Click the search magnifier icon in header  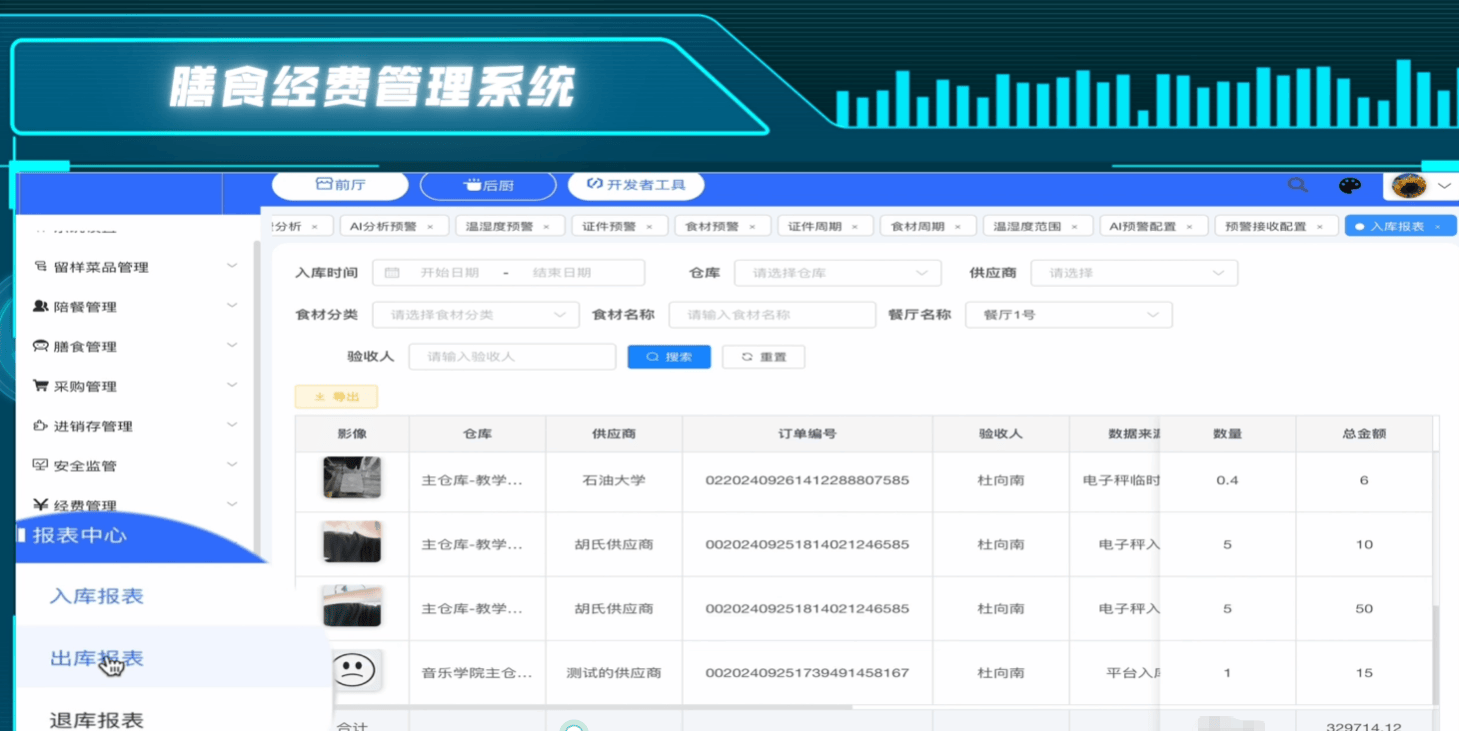tap(1297, 185)
